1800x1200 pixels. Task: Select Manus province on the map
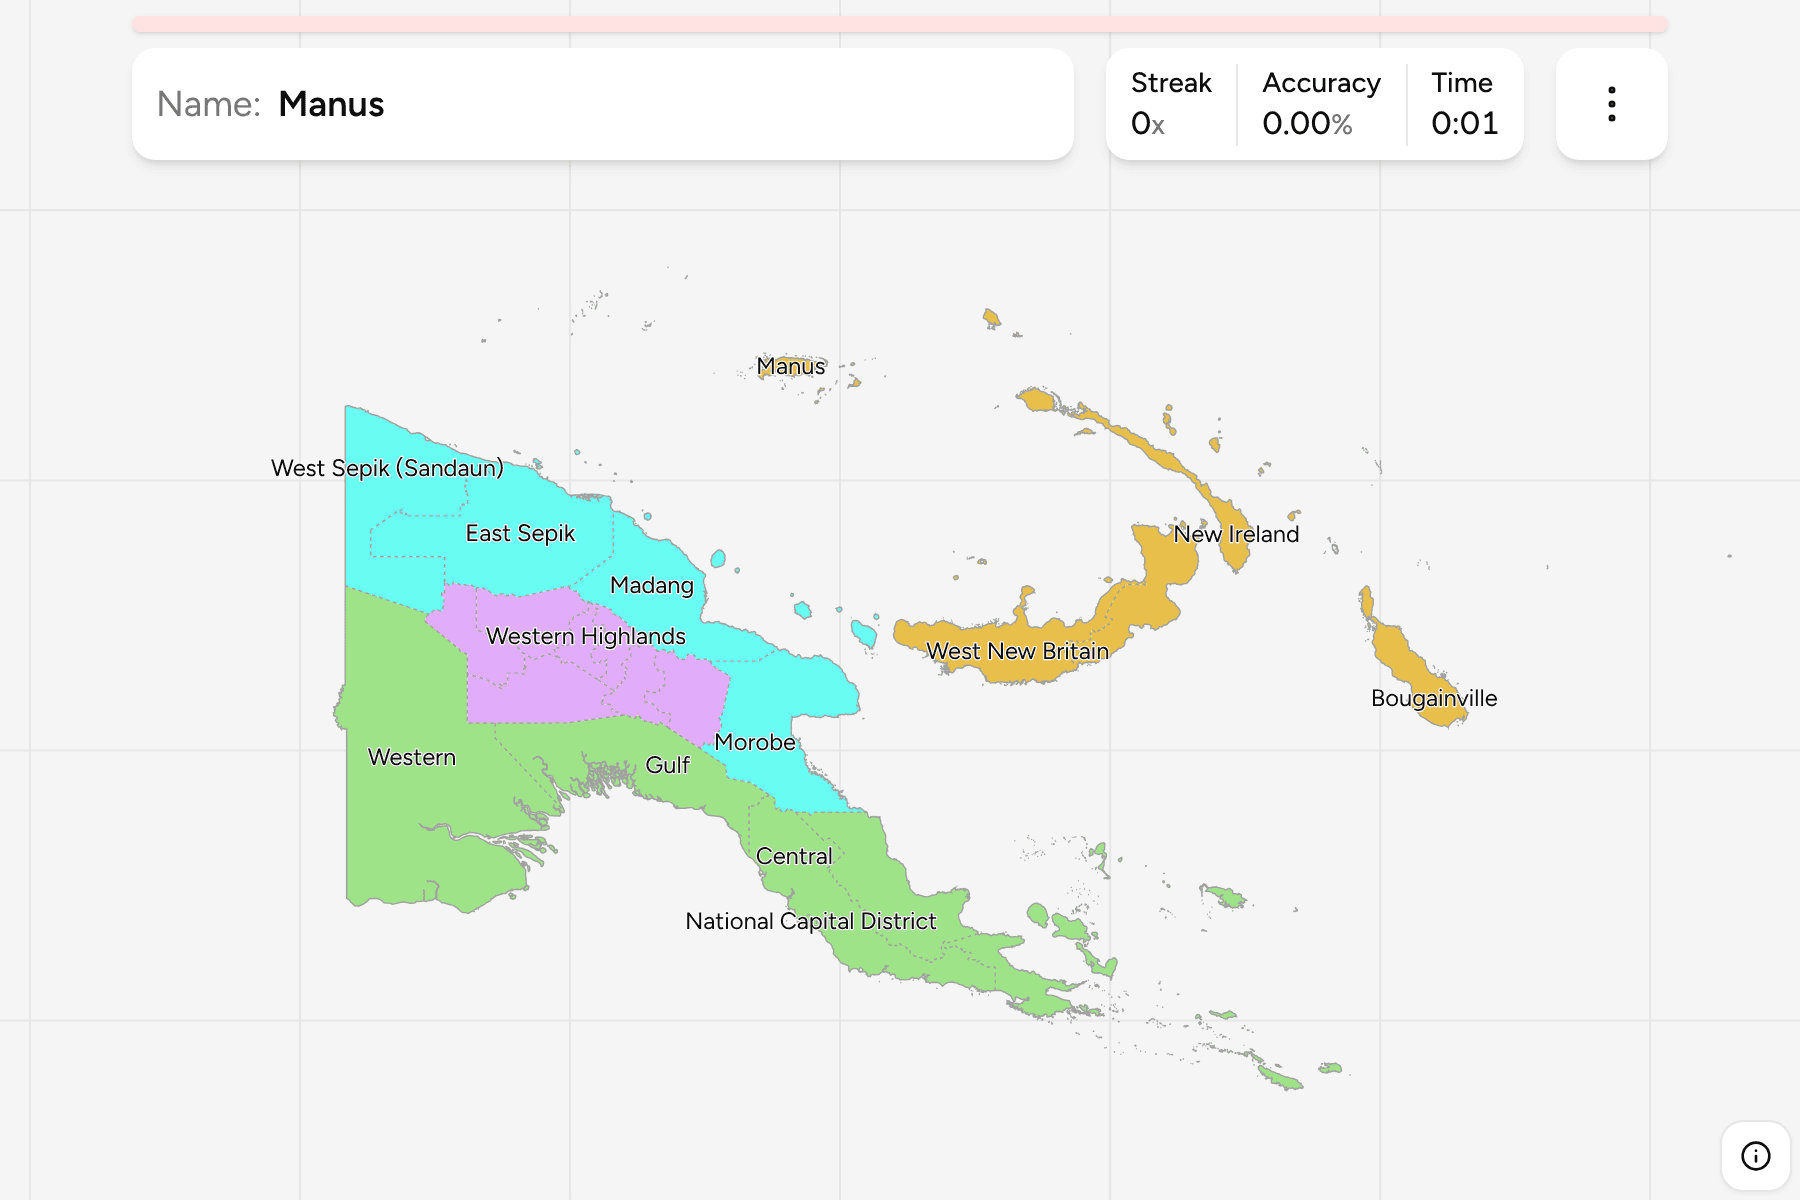point(791,367)
